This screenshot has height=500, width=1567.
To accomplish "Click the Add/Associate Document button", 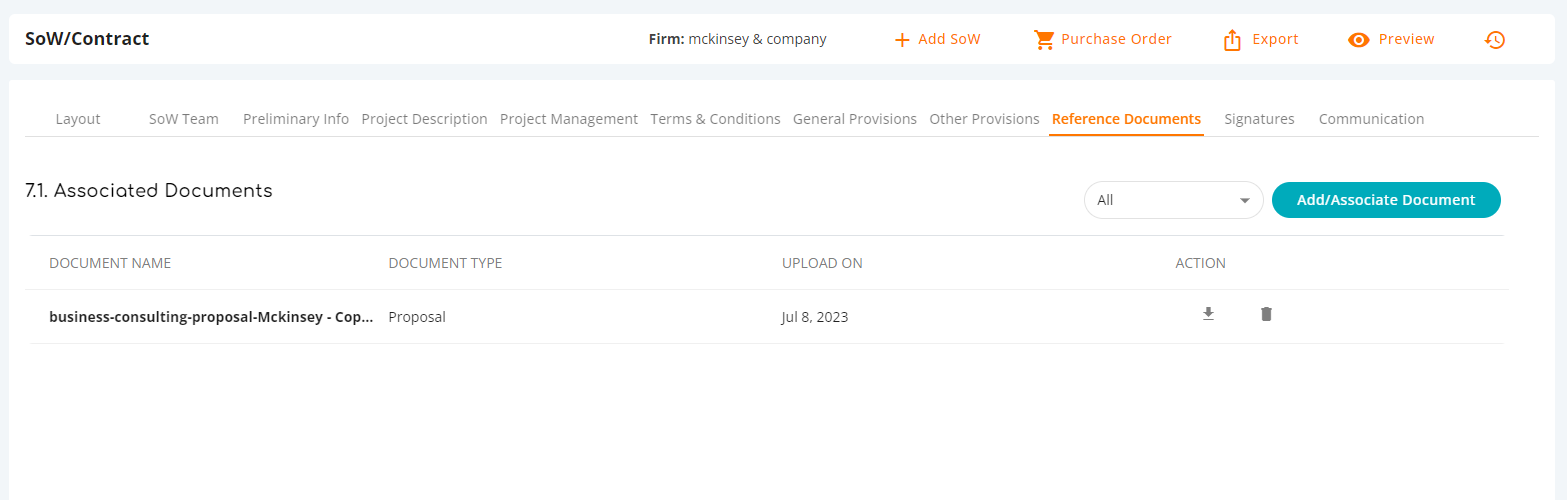I will coord(1386,200).
